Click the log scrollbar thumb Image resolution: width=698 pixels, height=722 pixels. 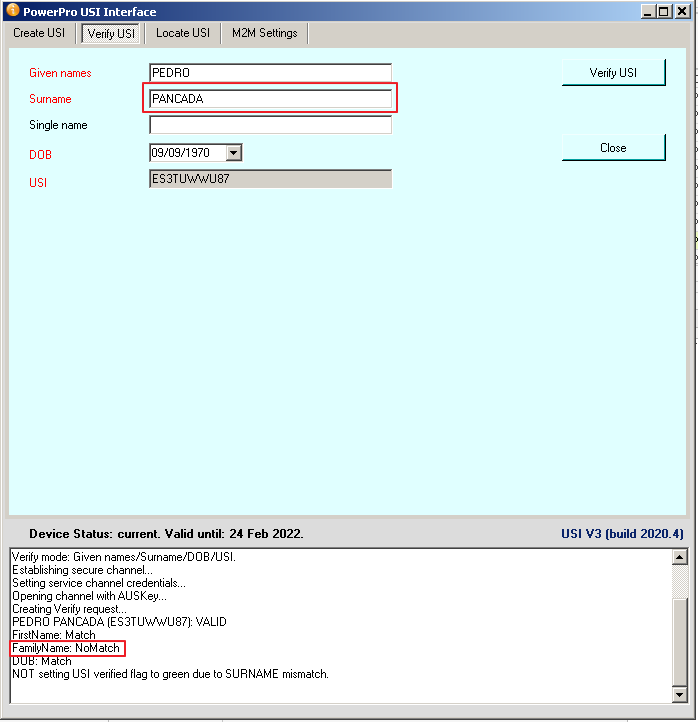[680, 641]
